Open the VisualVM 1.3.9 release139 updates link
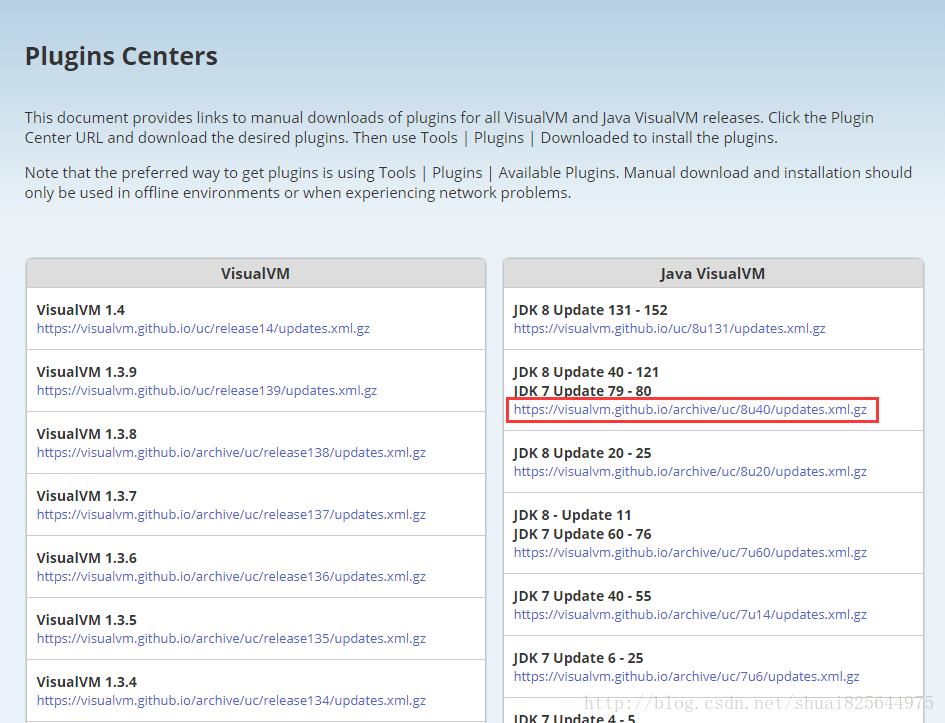945x723 pixels. coord(207,390)
